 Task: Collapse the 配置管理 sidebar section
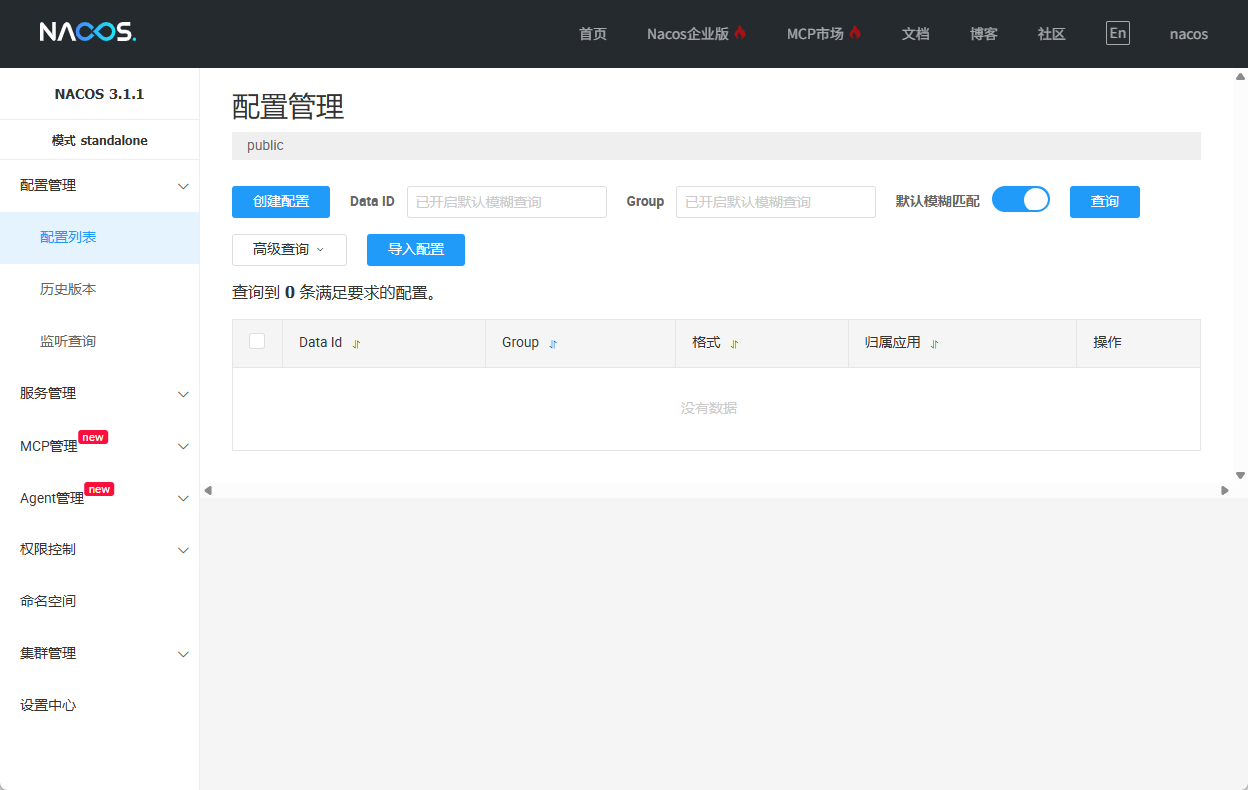point(99,186)
